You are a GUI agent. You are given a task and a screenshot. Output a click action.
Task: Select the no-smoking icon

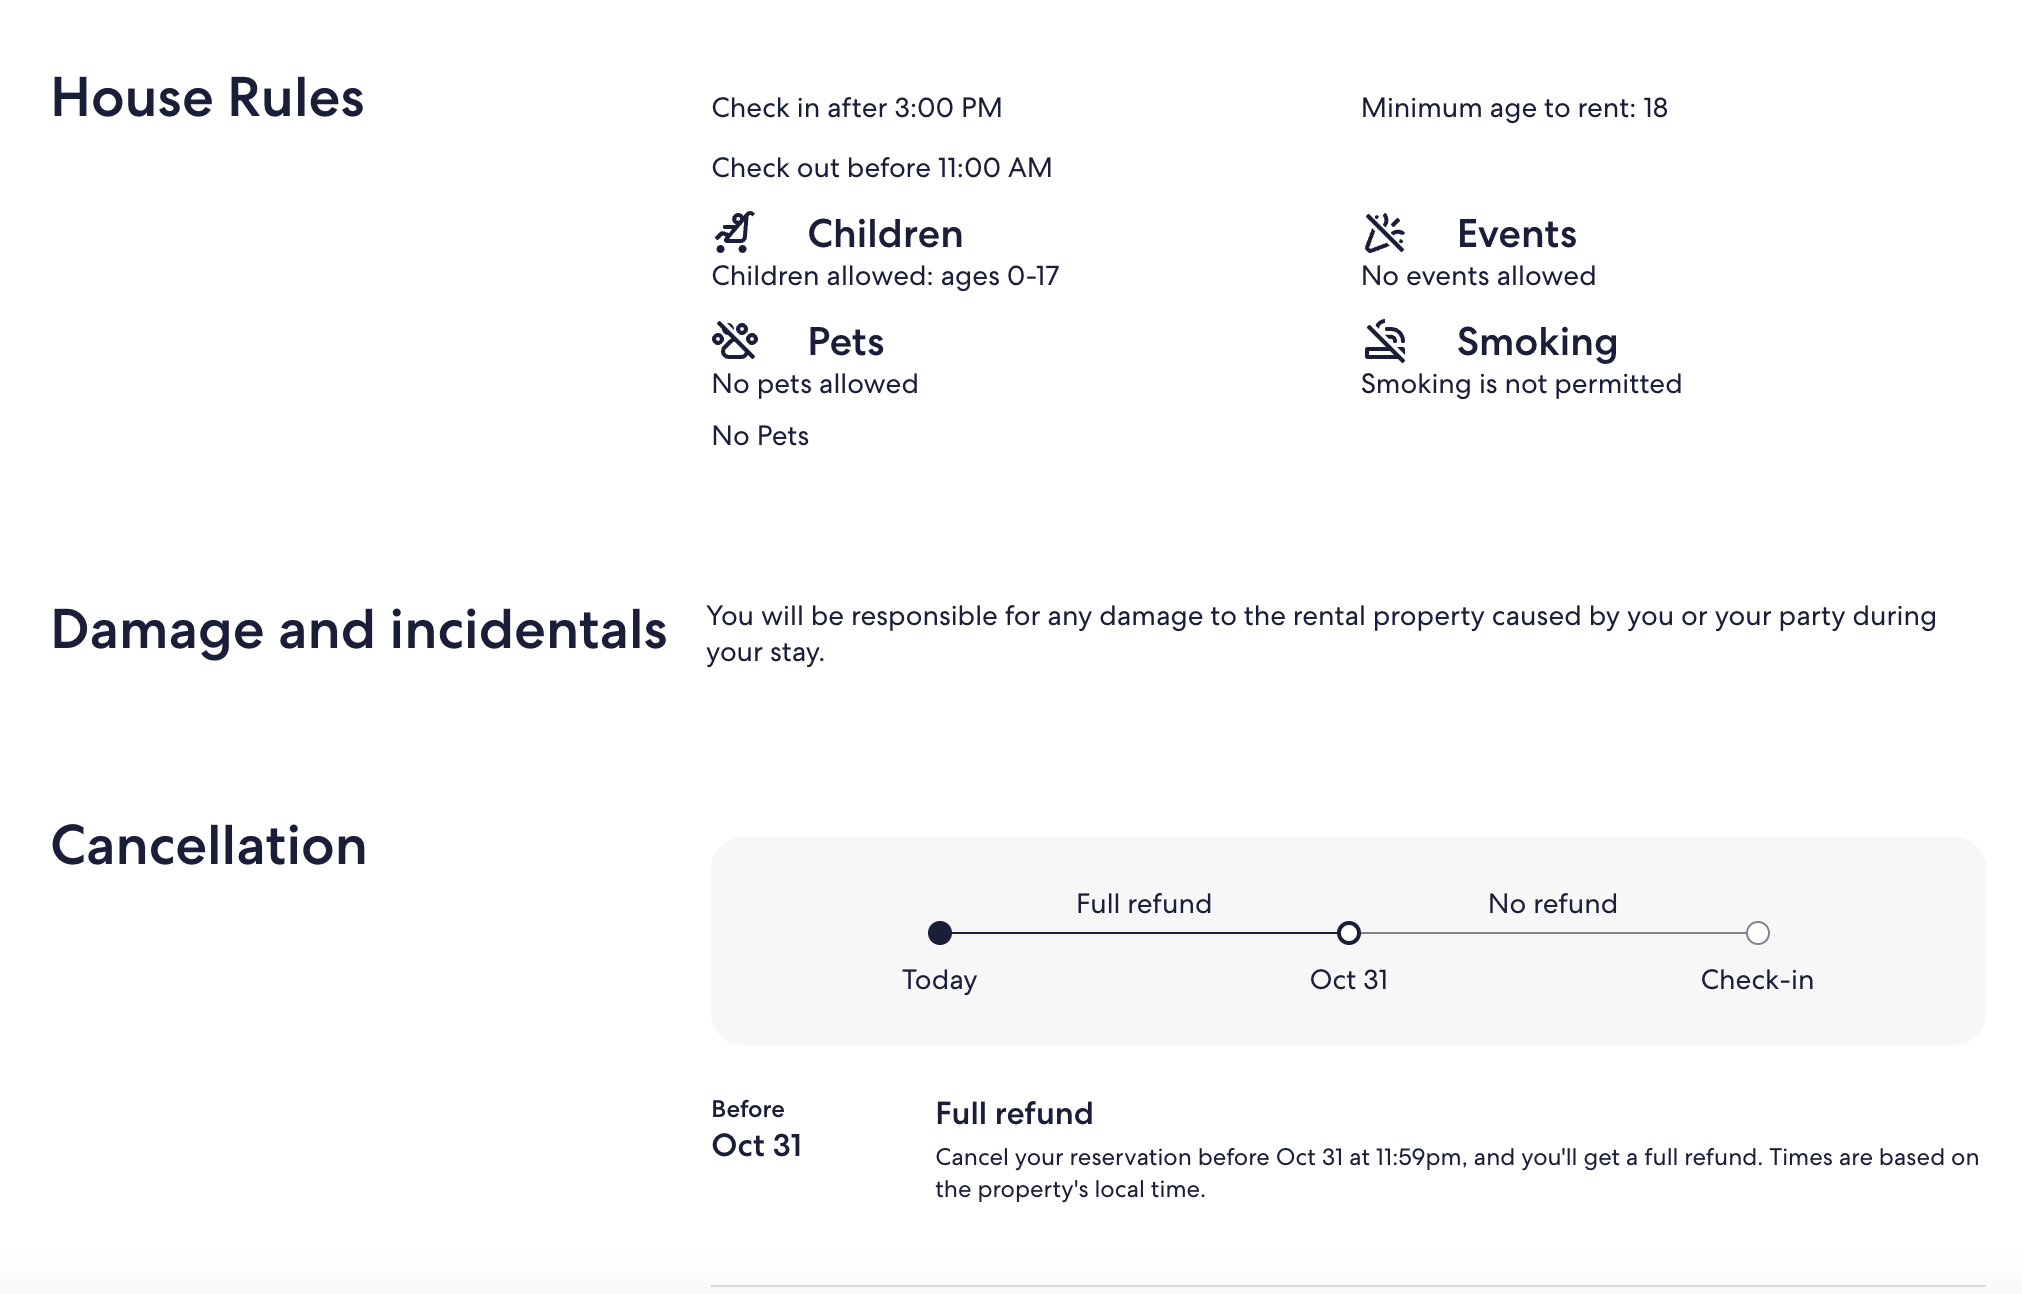click(1385, 344)
